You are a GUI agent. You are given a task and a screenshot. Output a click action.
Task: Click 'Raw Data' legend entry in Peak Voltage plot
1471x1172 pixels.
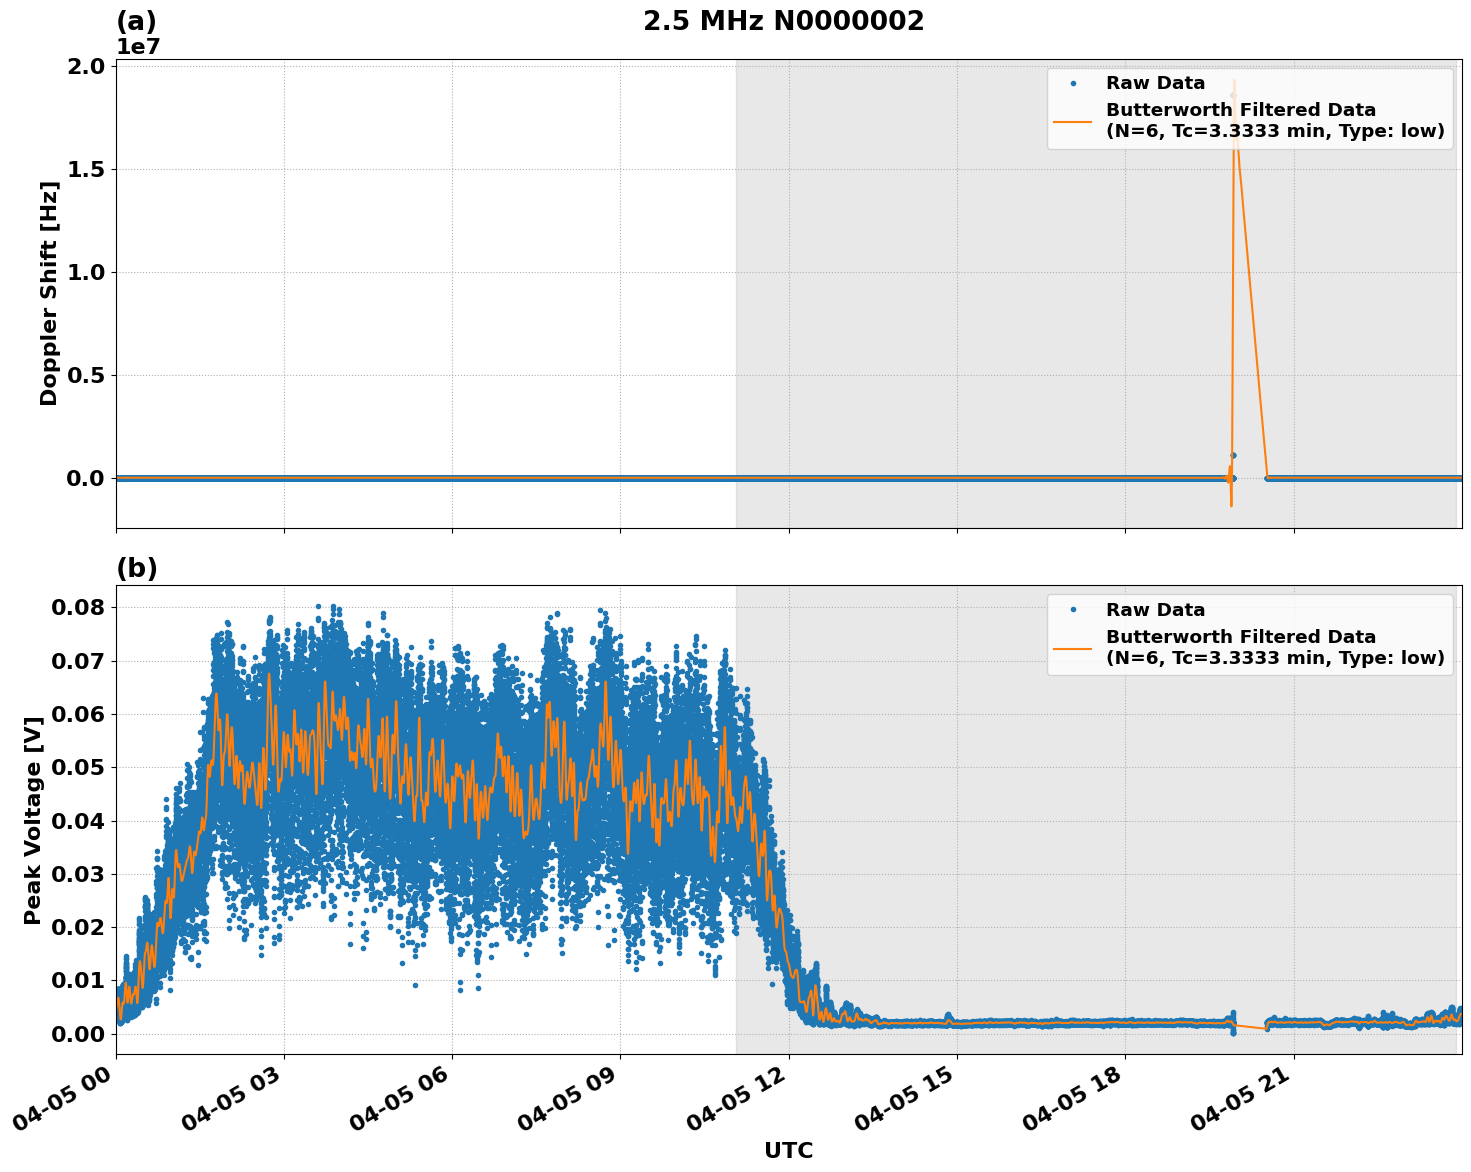pyautogui.click(x=1155, y=610)
